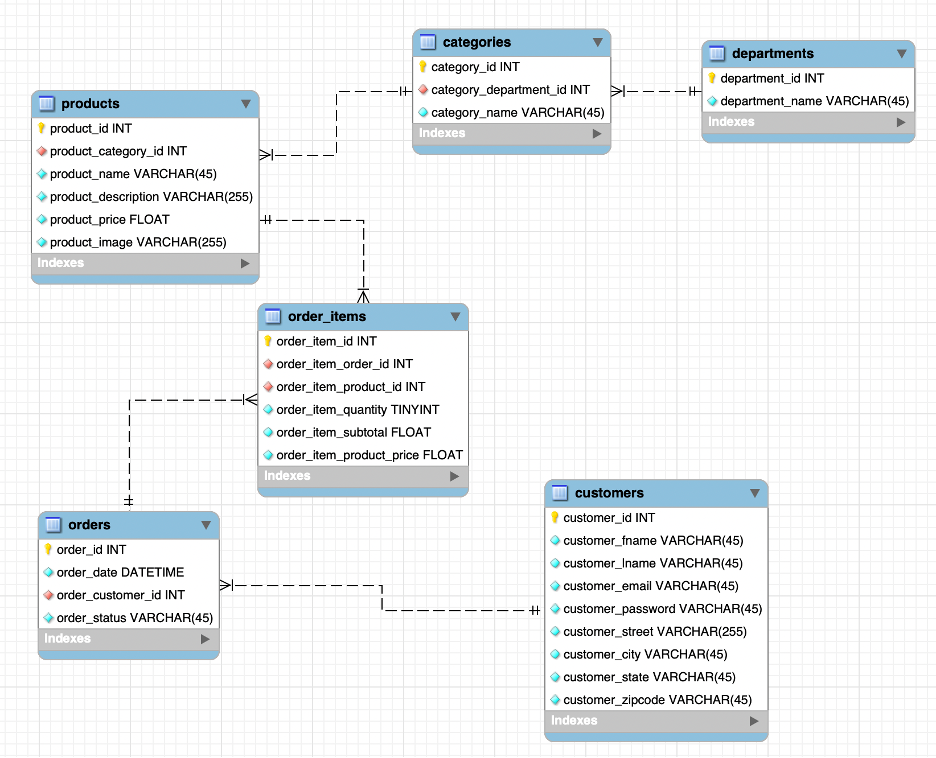This screenshot has height=758, width=936.
Task: Click the category_name column diamond icon
Action: (x=423, y=112)
